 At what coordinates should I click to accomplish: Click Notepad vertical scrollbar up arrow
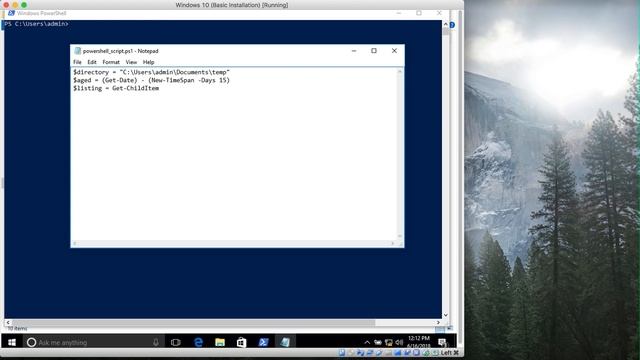(400, 72)
